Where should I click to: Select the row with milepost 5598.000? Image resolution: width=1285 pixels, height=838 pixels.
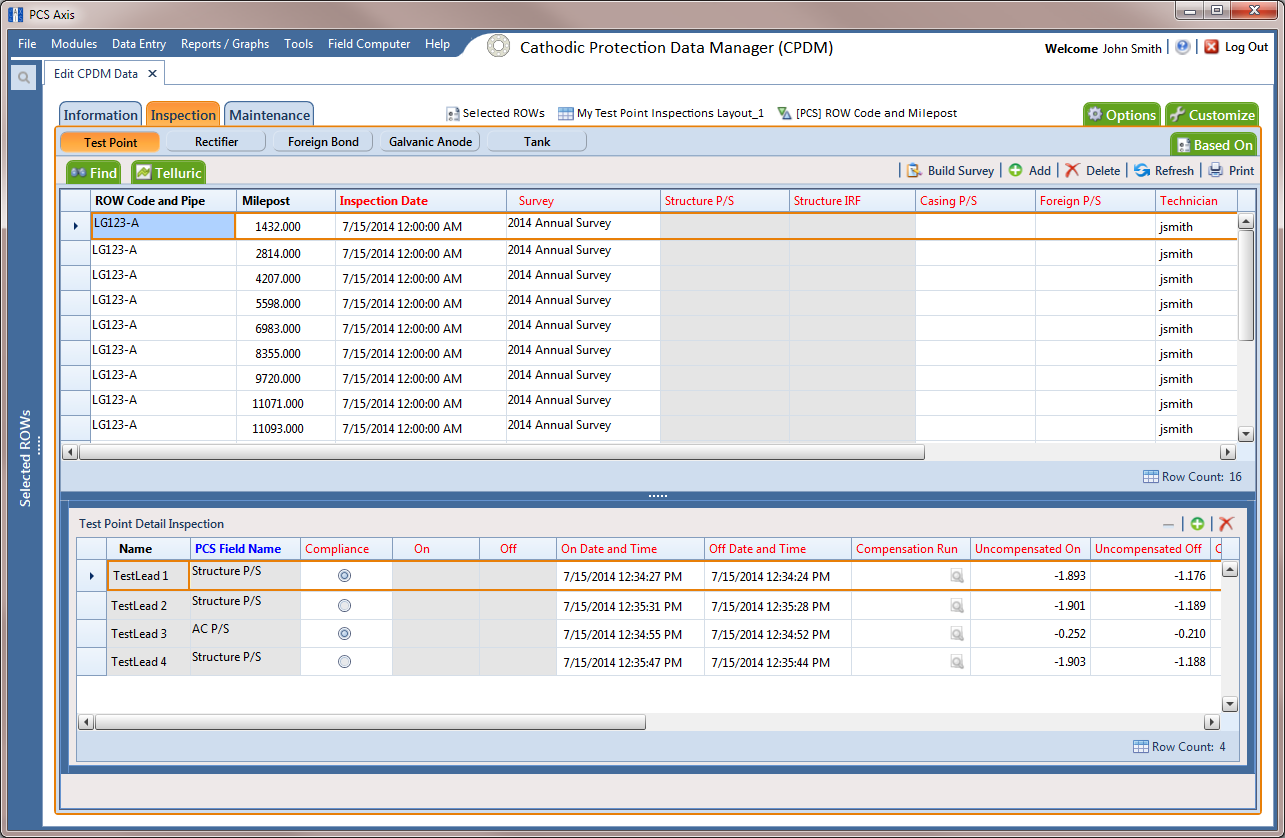click(649, 303)
